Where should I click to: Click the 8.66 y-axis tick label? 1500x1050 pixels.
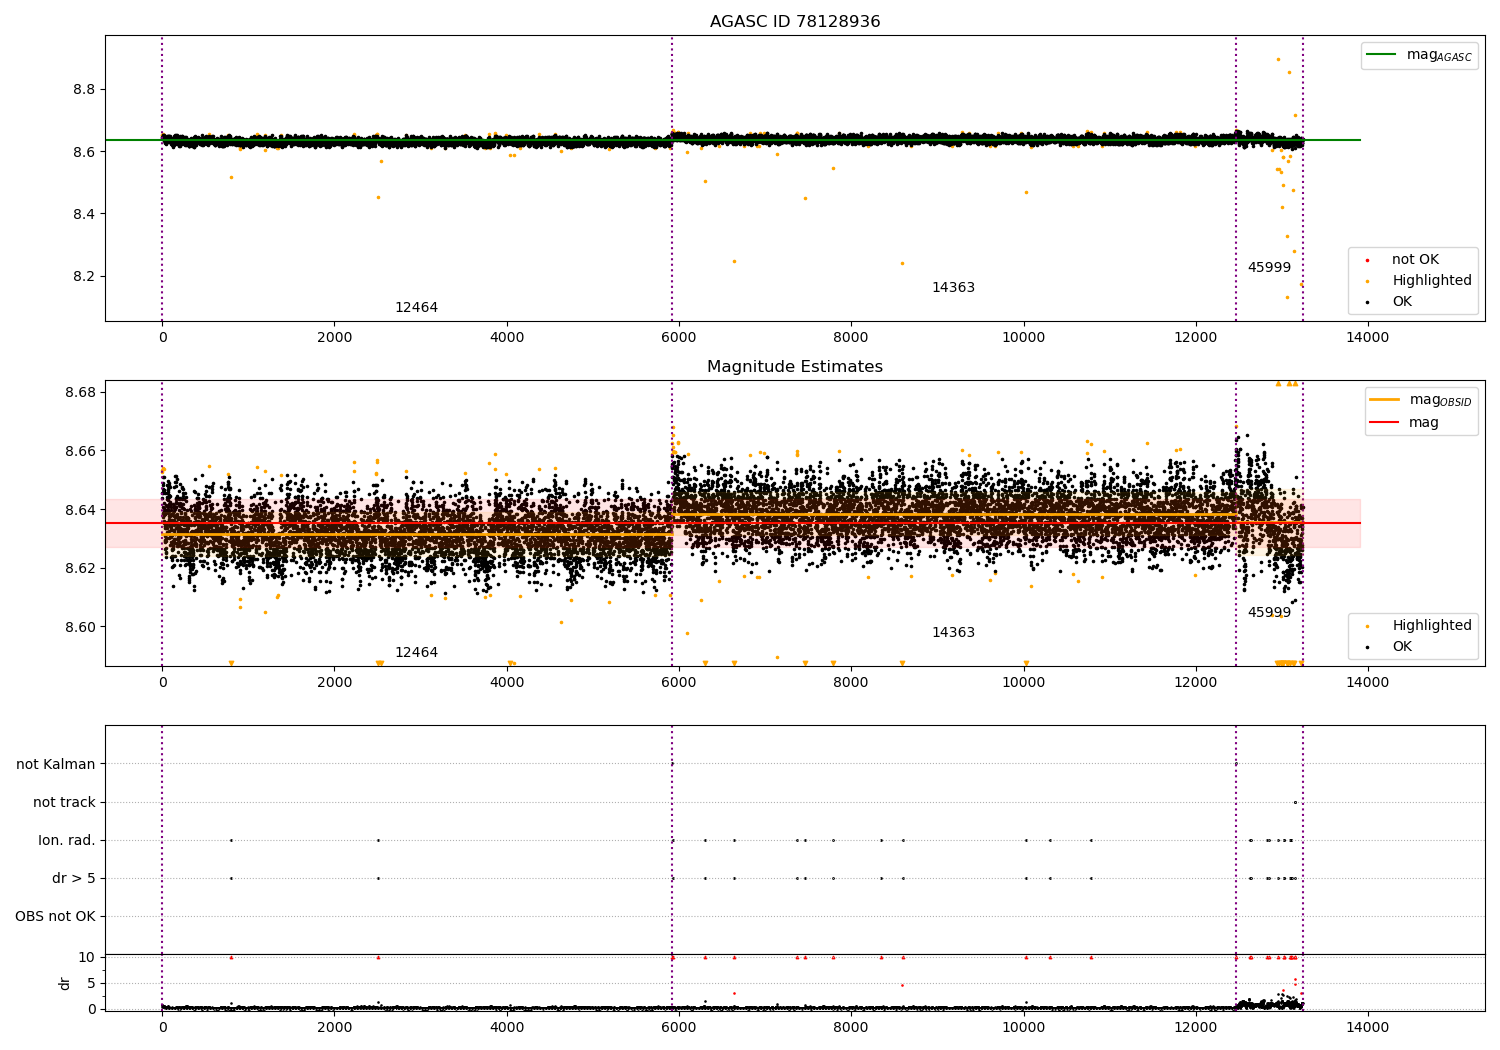click(80, 451)
